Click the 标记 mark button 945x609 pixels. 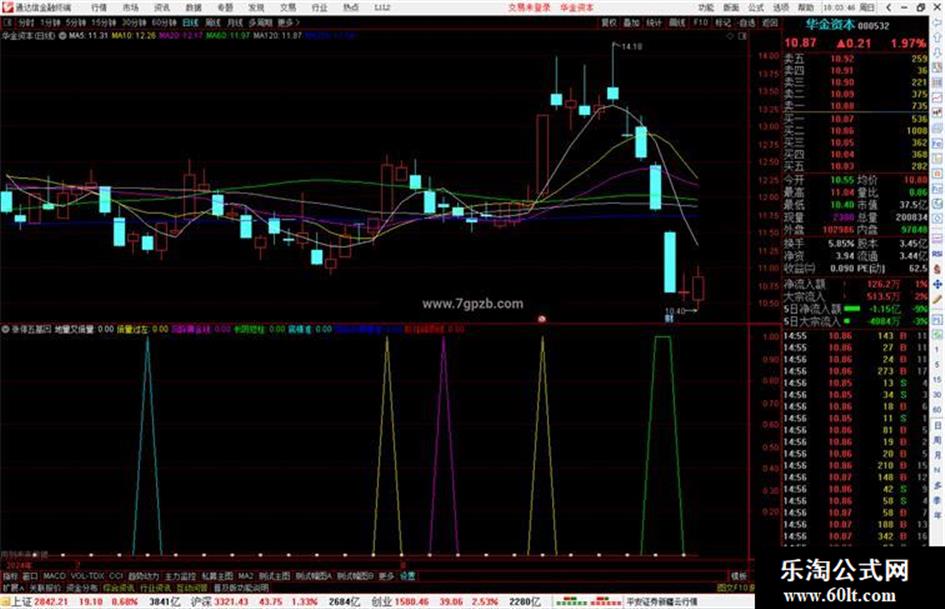(723, 23)
